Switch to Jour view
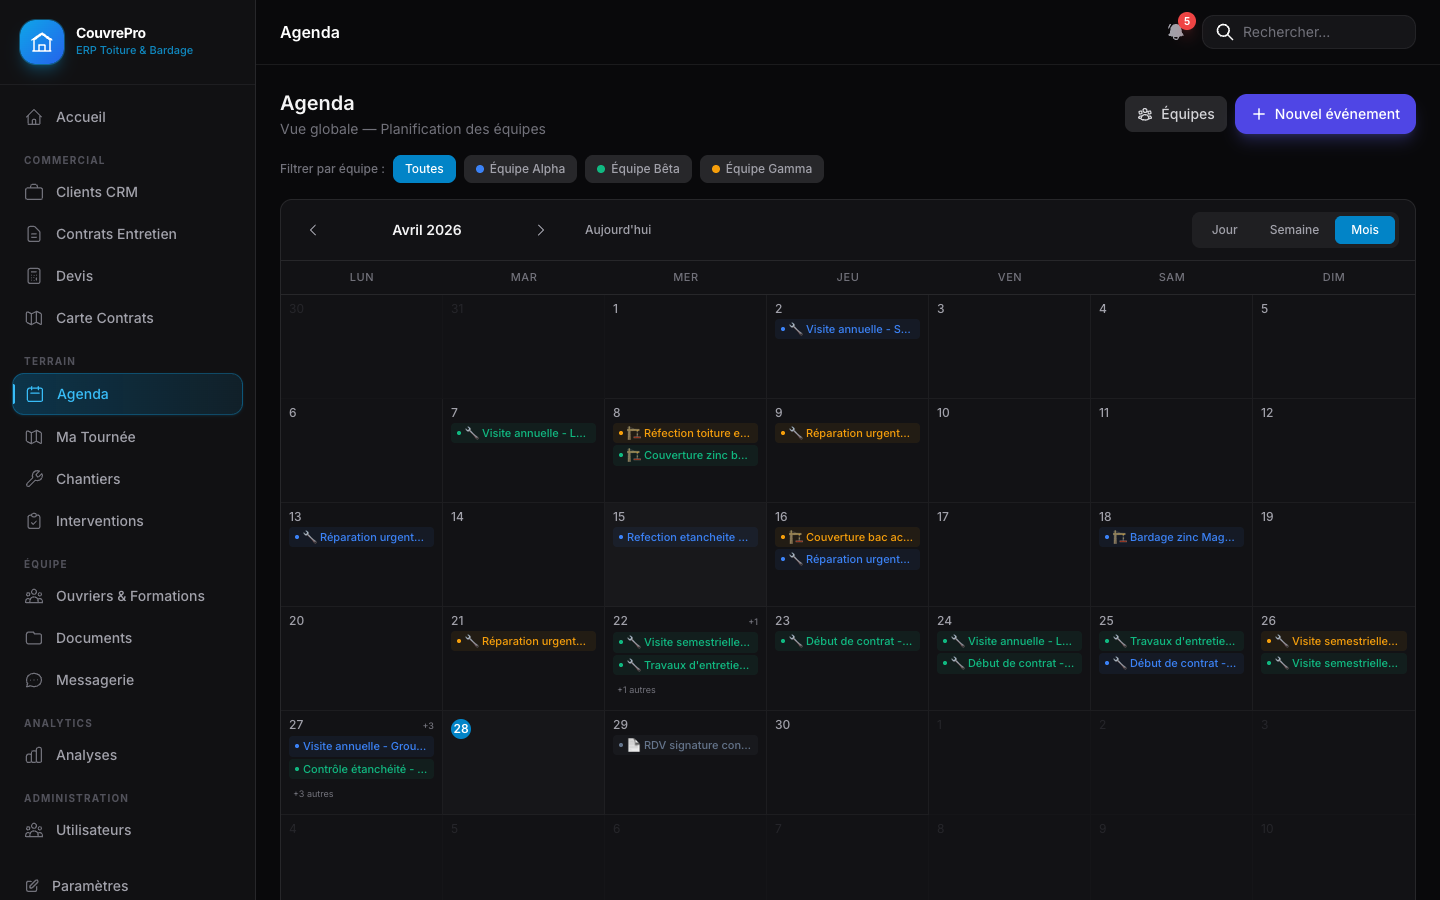Viewport: 1440px width, 900px height. (x=1225, y=230)
